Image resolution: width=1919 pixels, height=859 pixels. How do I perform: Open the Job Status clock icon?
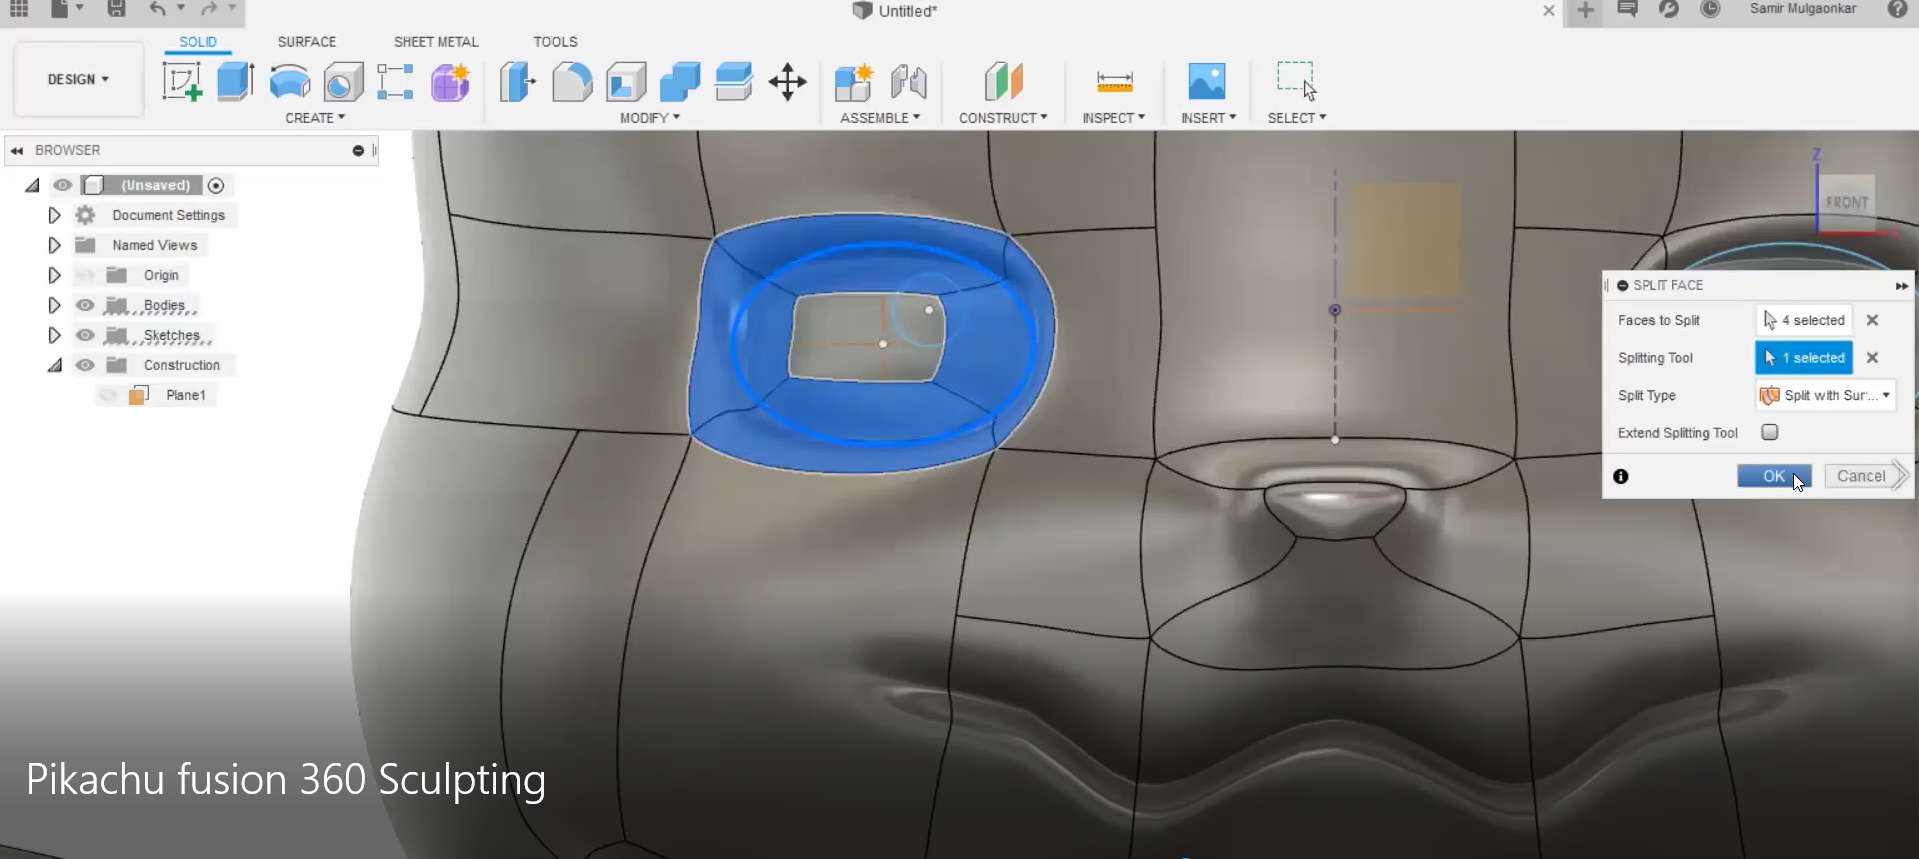1711,9
